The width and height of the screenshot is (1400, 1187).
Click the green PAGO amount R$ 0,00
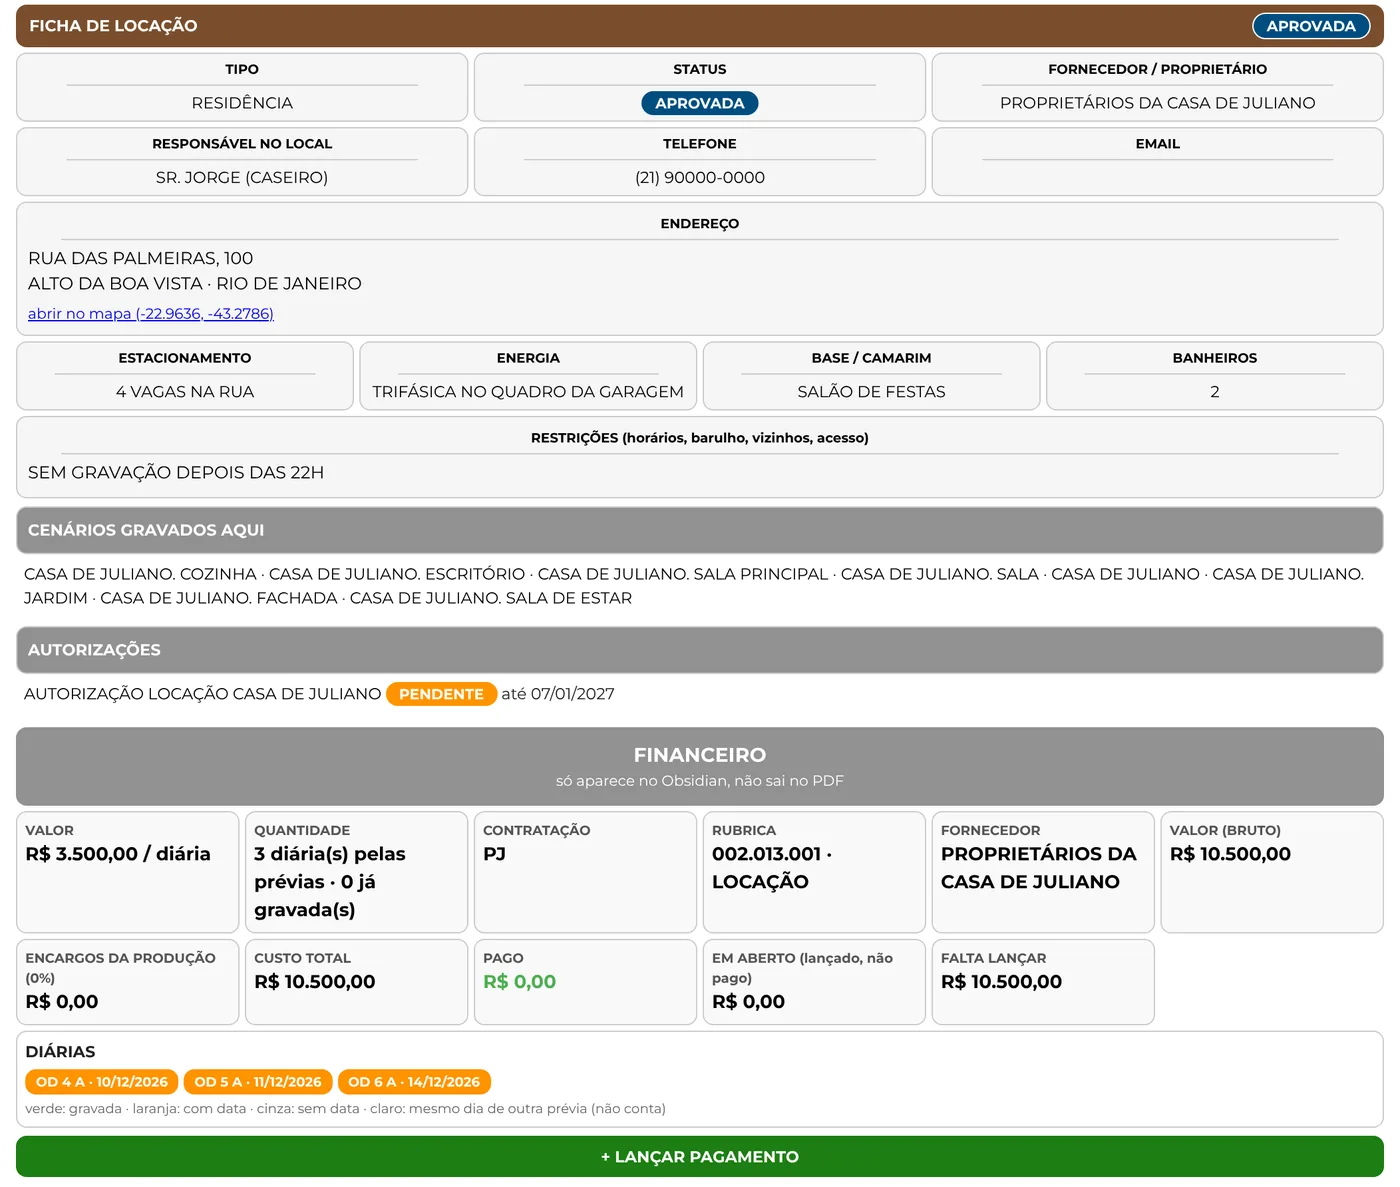pyautogui.click(x=520, y=982)
